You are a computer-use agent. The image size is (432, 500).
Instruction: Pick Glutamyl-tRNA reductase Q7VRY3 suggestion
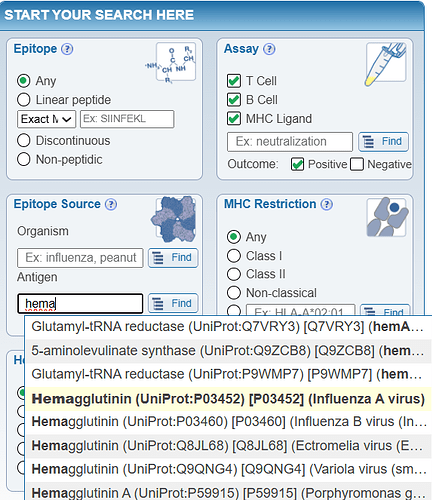228,327
